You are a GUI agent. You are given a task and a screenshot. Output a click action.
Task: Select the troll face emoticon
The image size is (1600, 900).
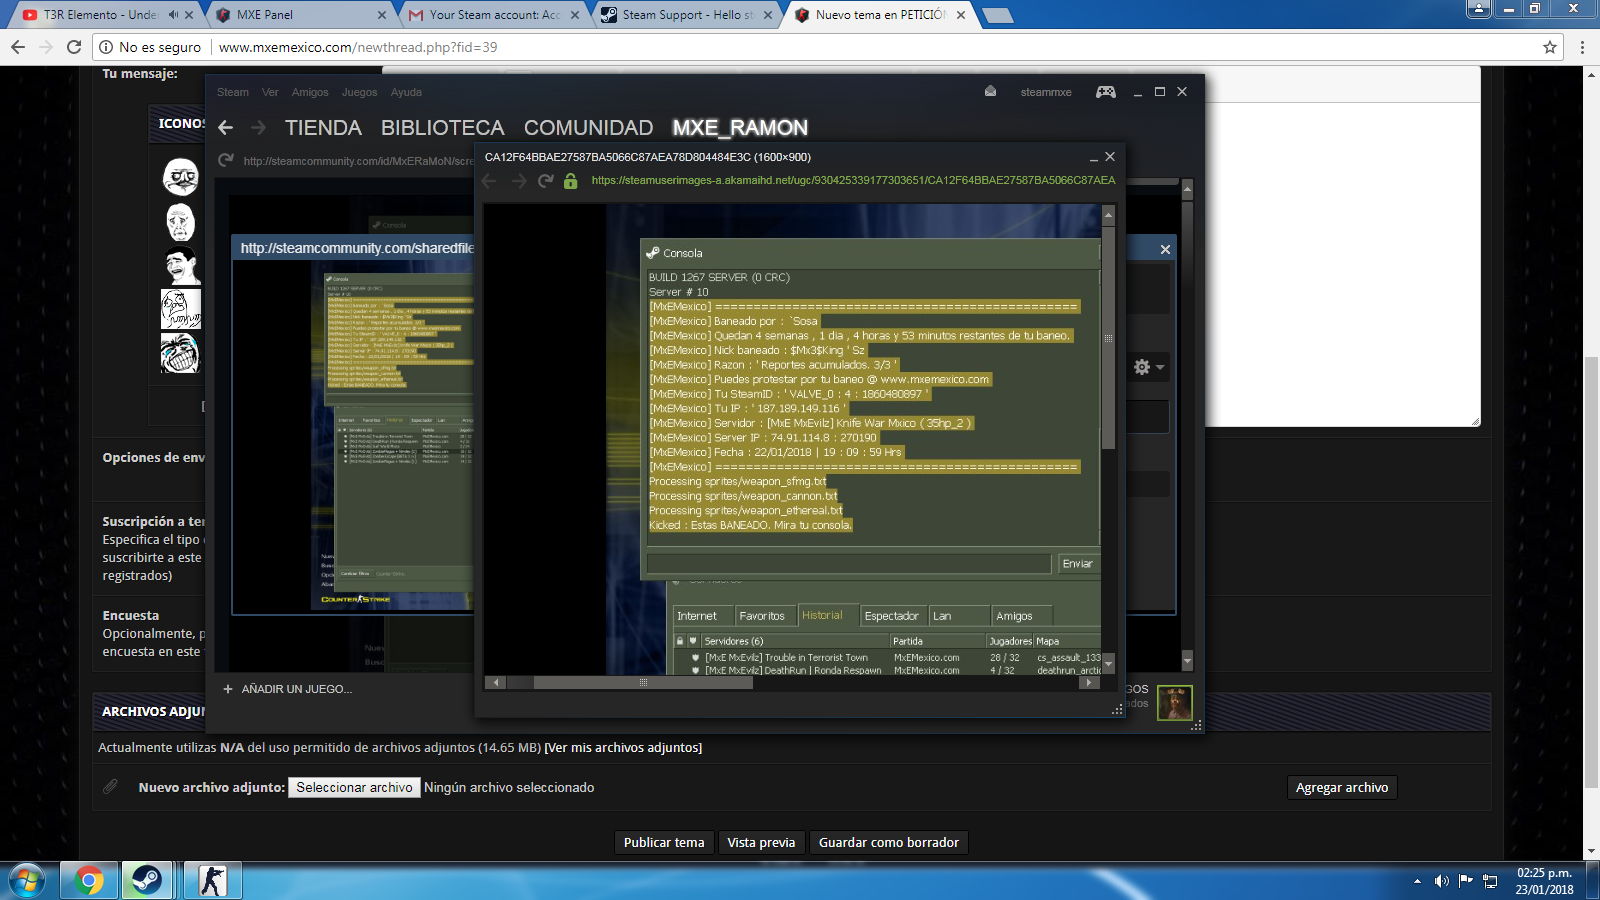click(x=181, y=266)
